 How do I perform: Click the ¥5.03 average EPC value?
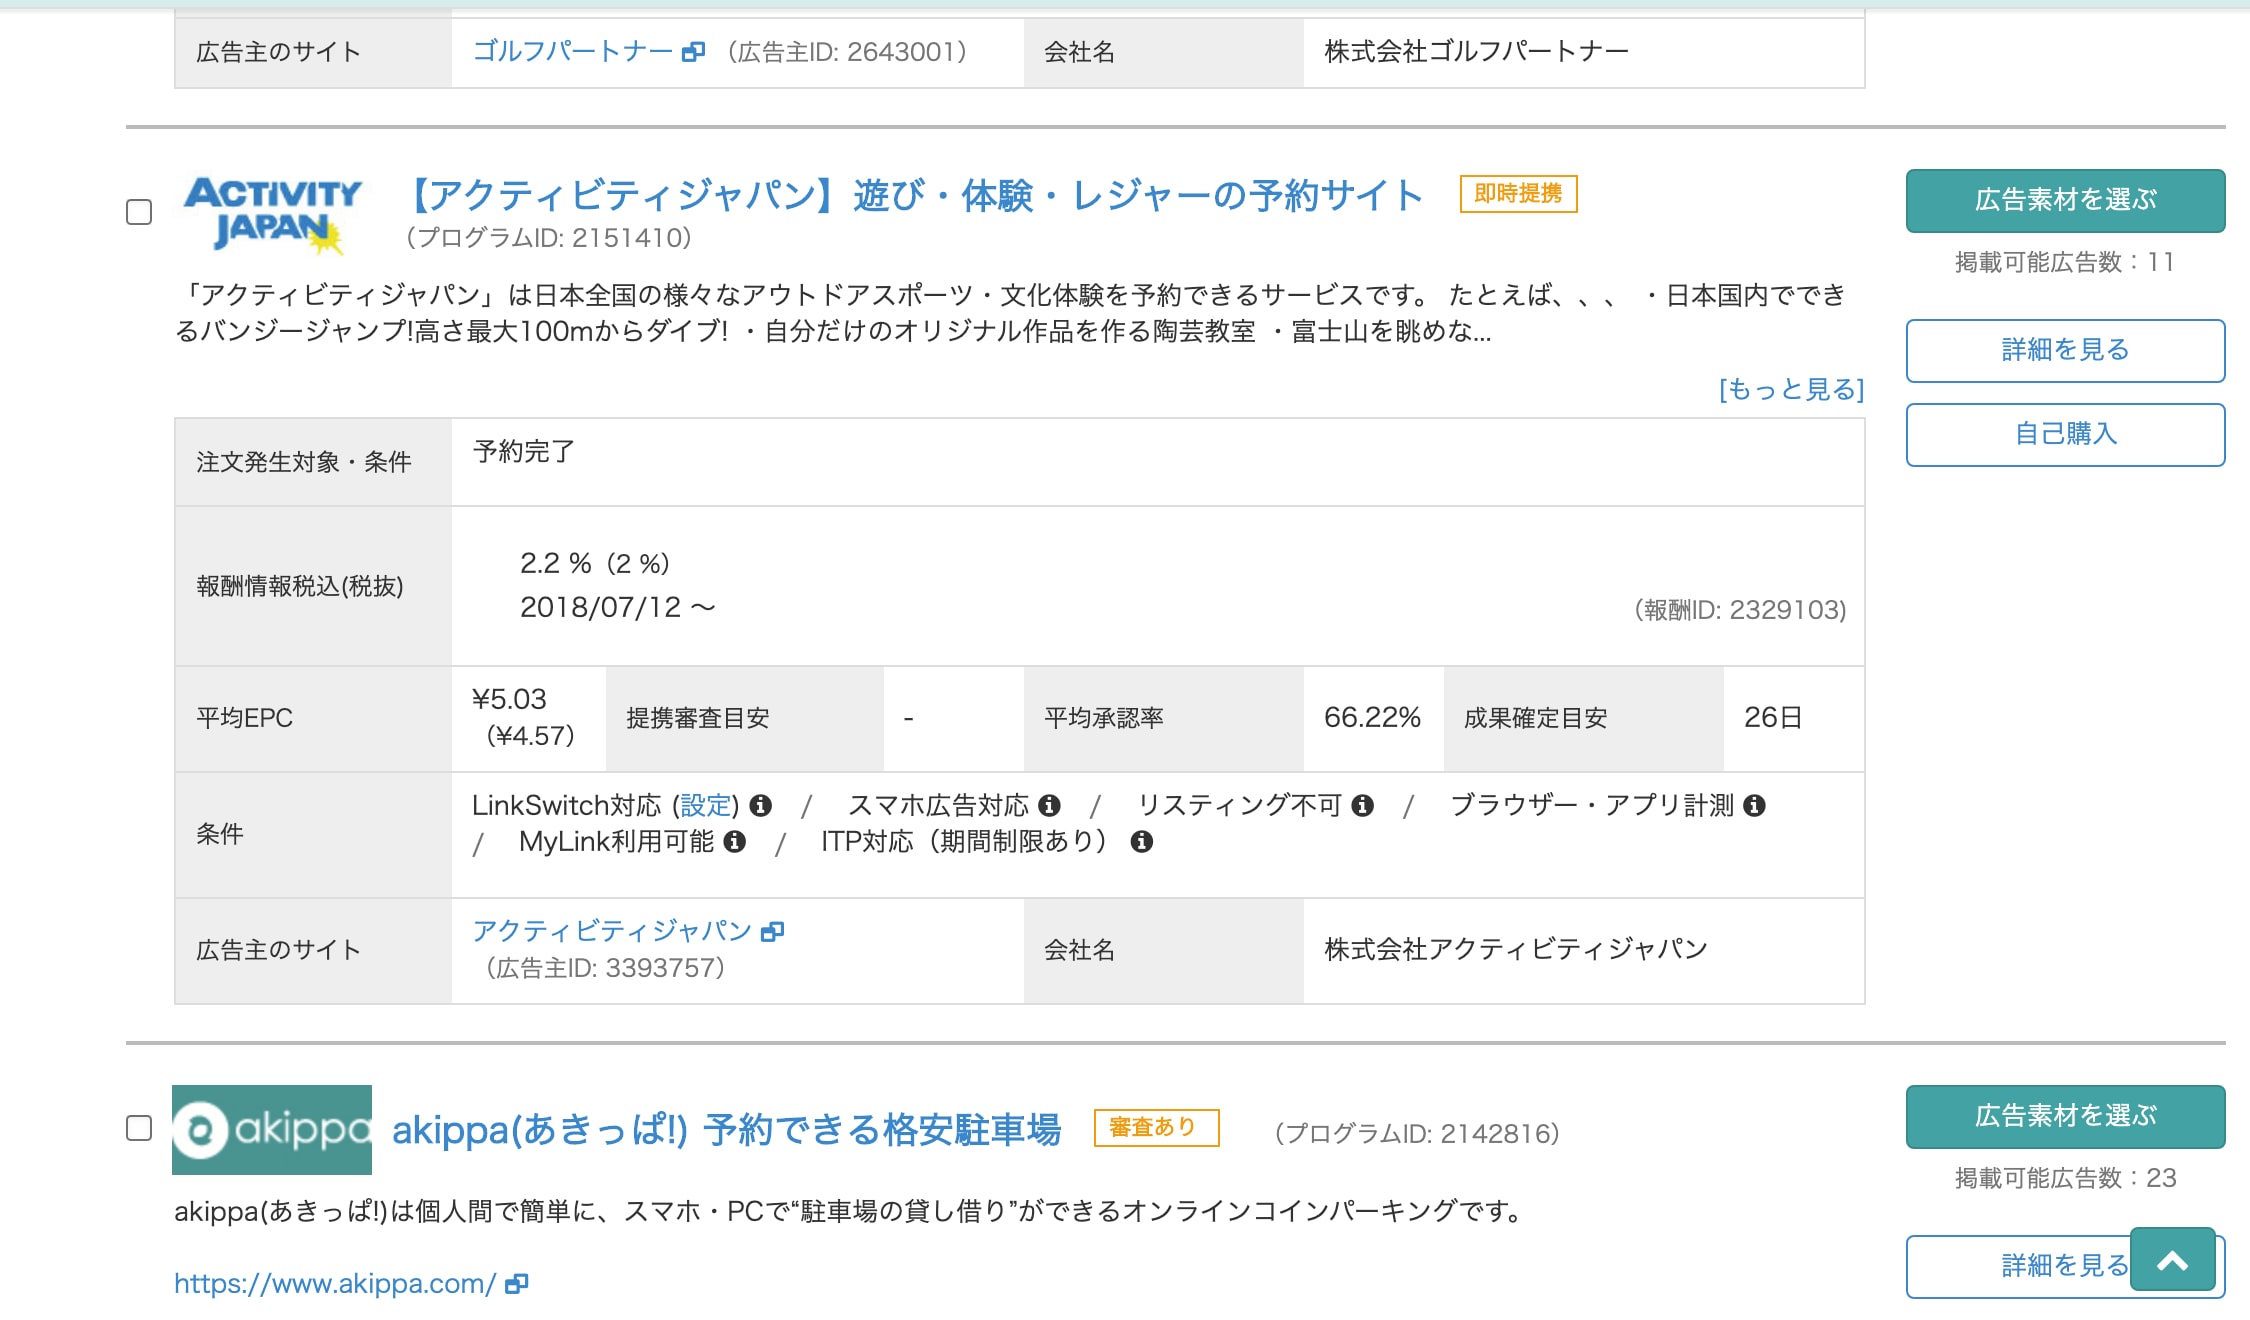509,699
